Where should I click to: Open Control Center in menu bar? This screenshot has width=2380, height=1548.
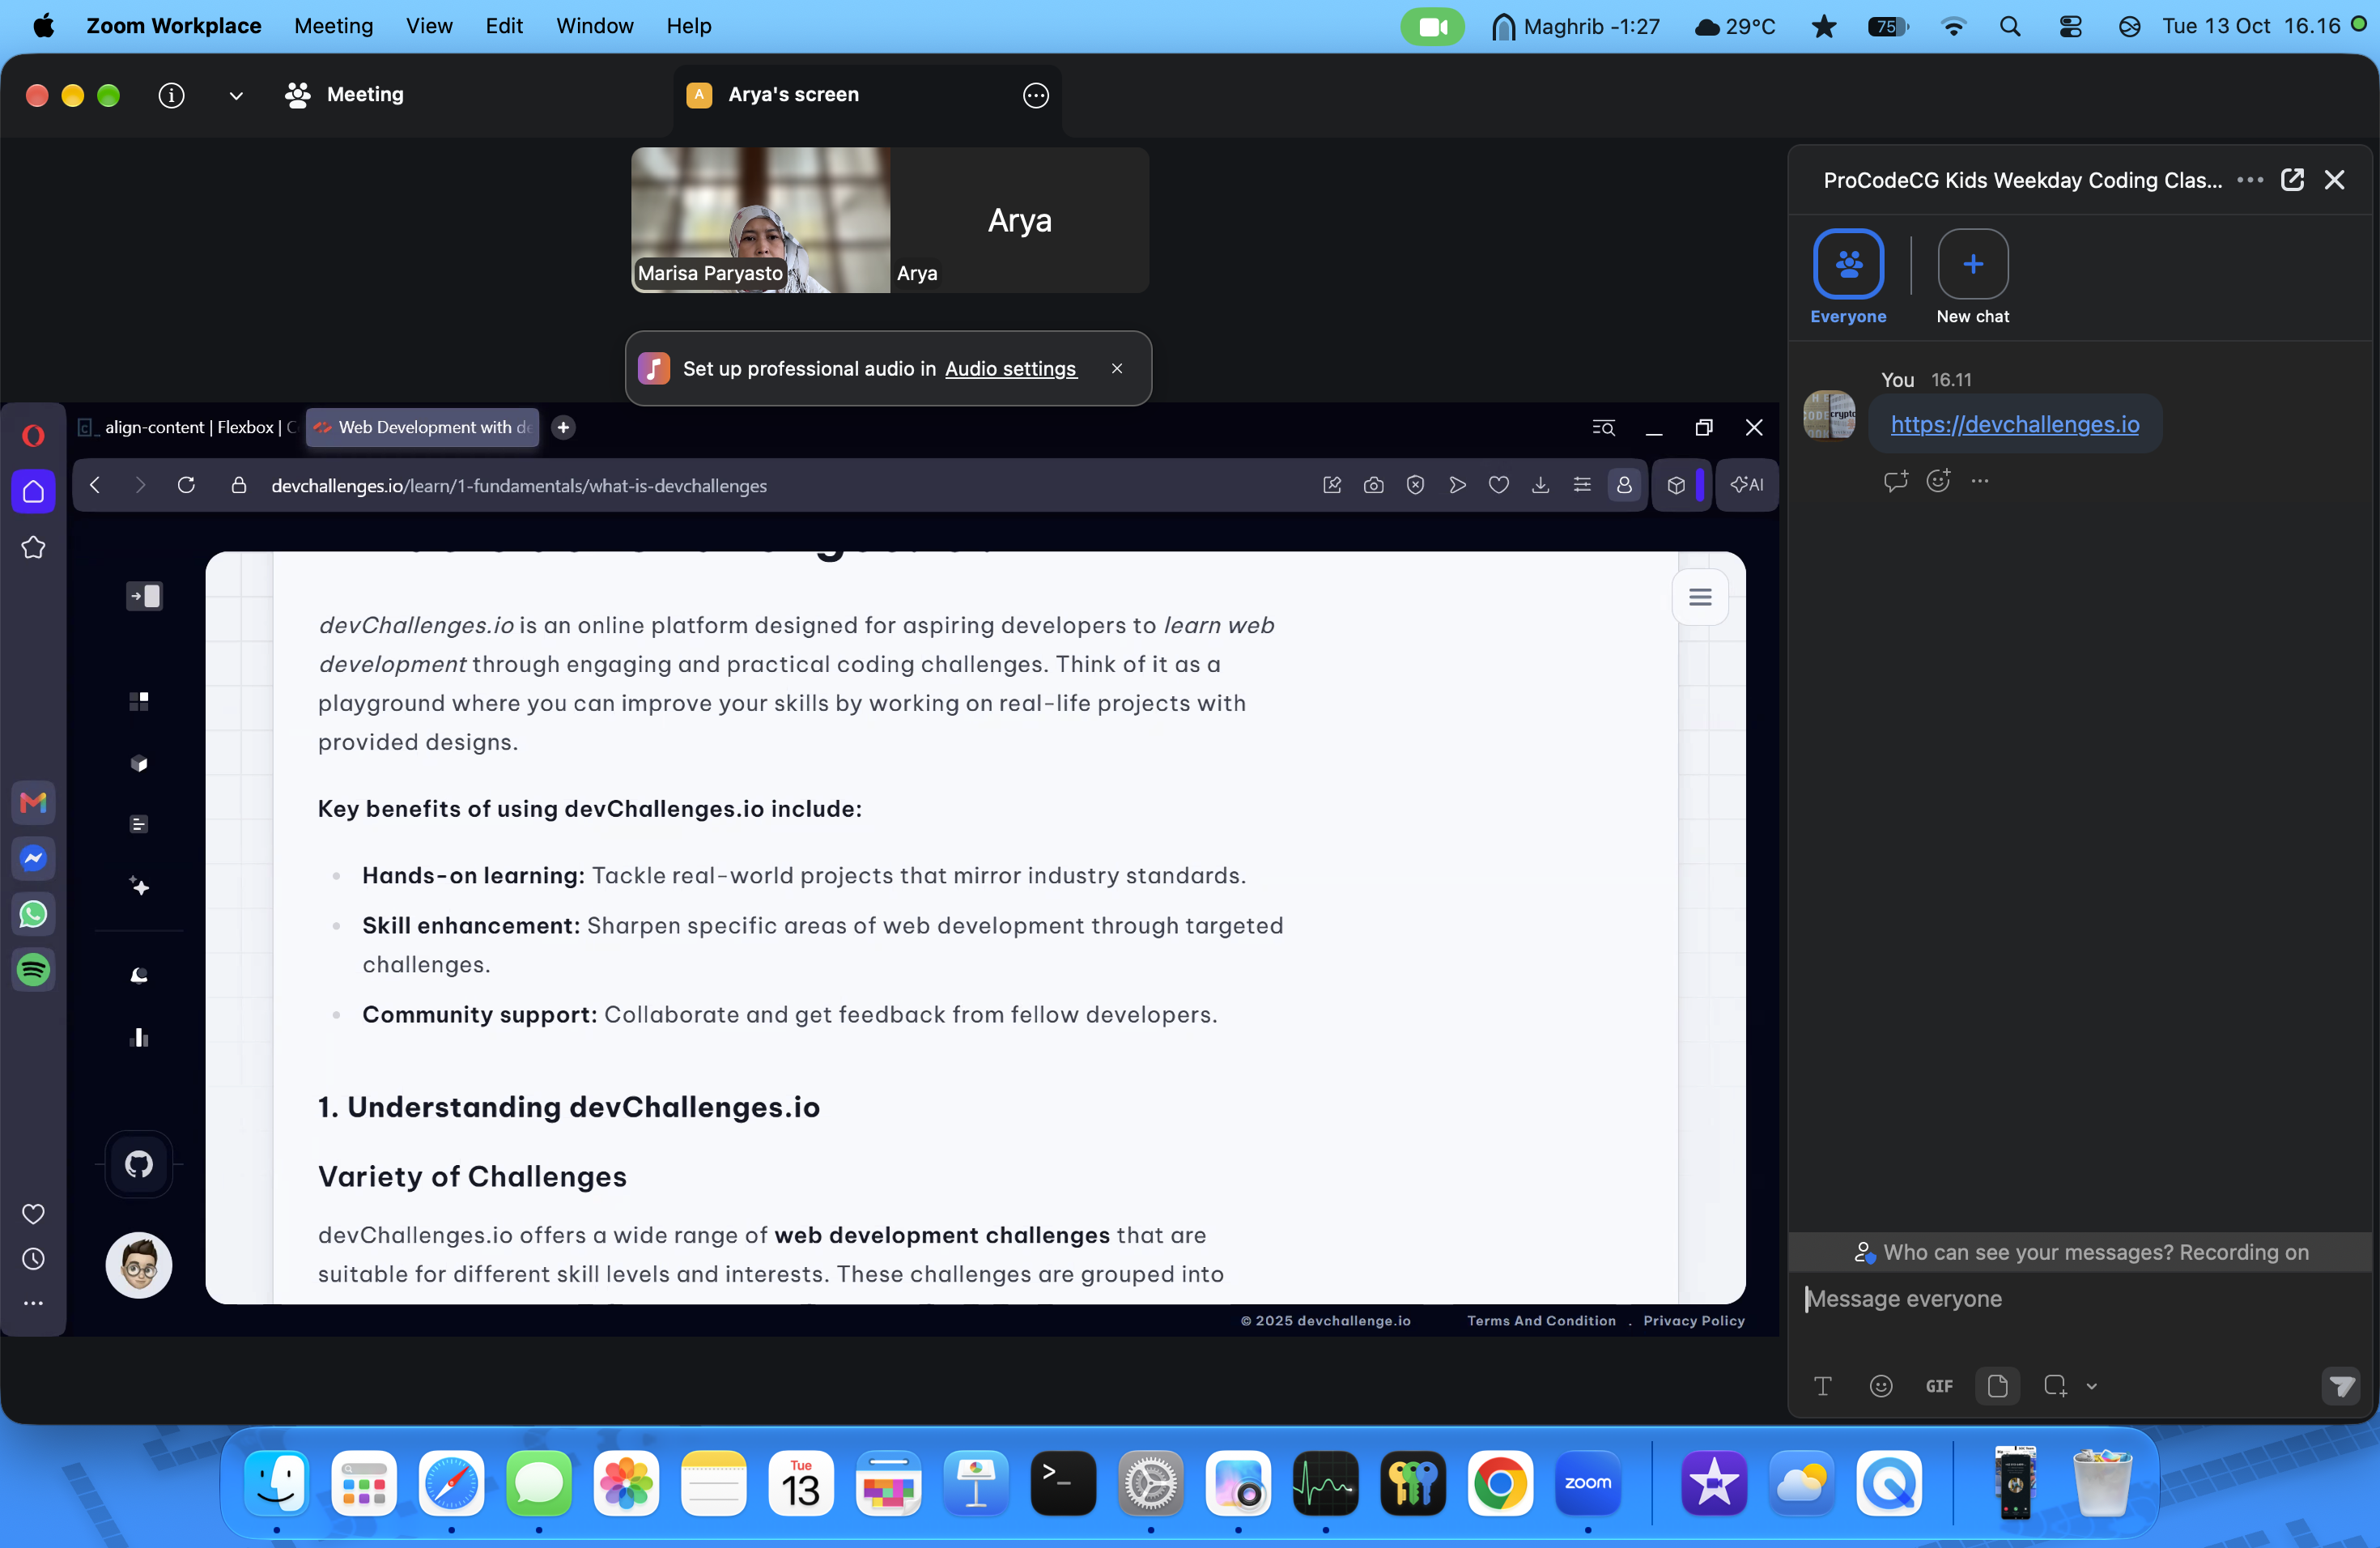[2070, 26]
